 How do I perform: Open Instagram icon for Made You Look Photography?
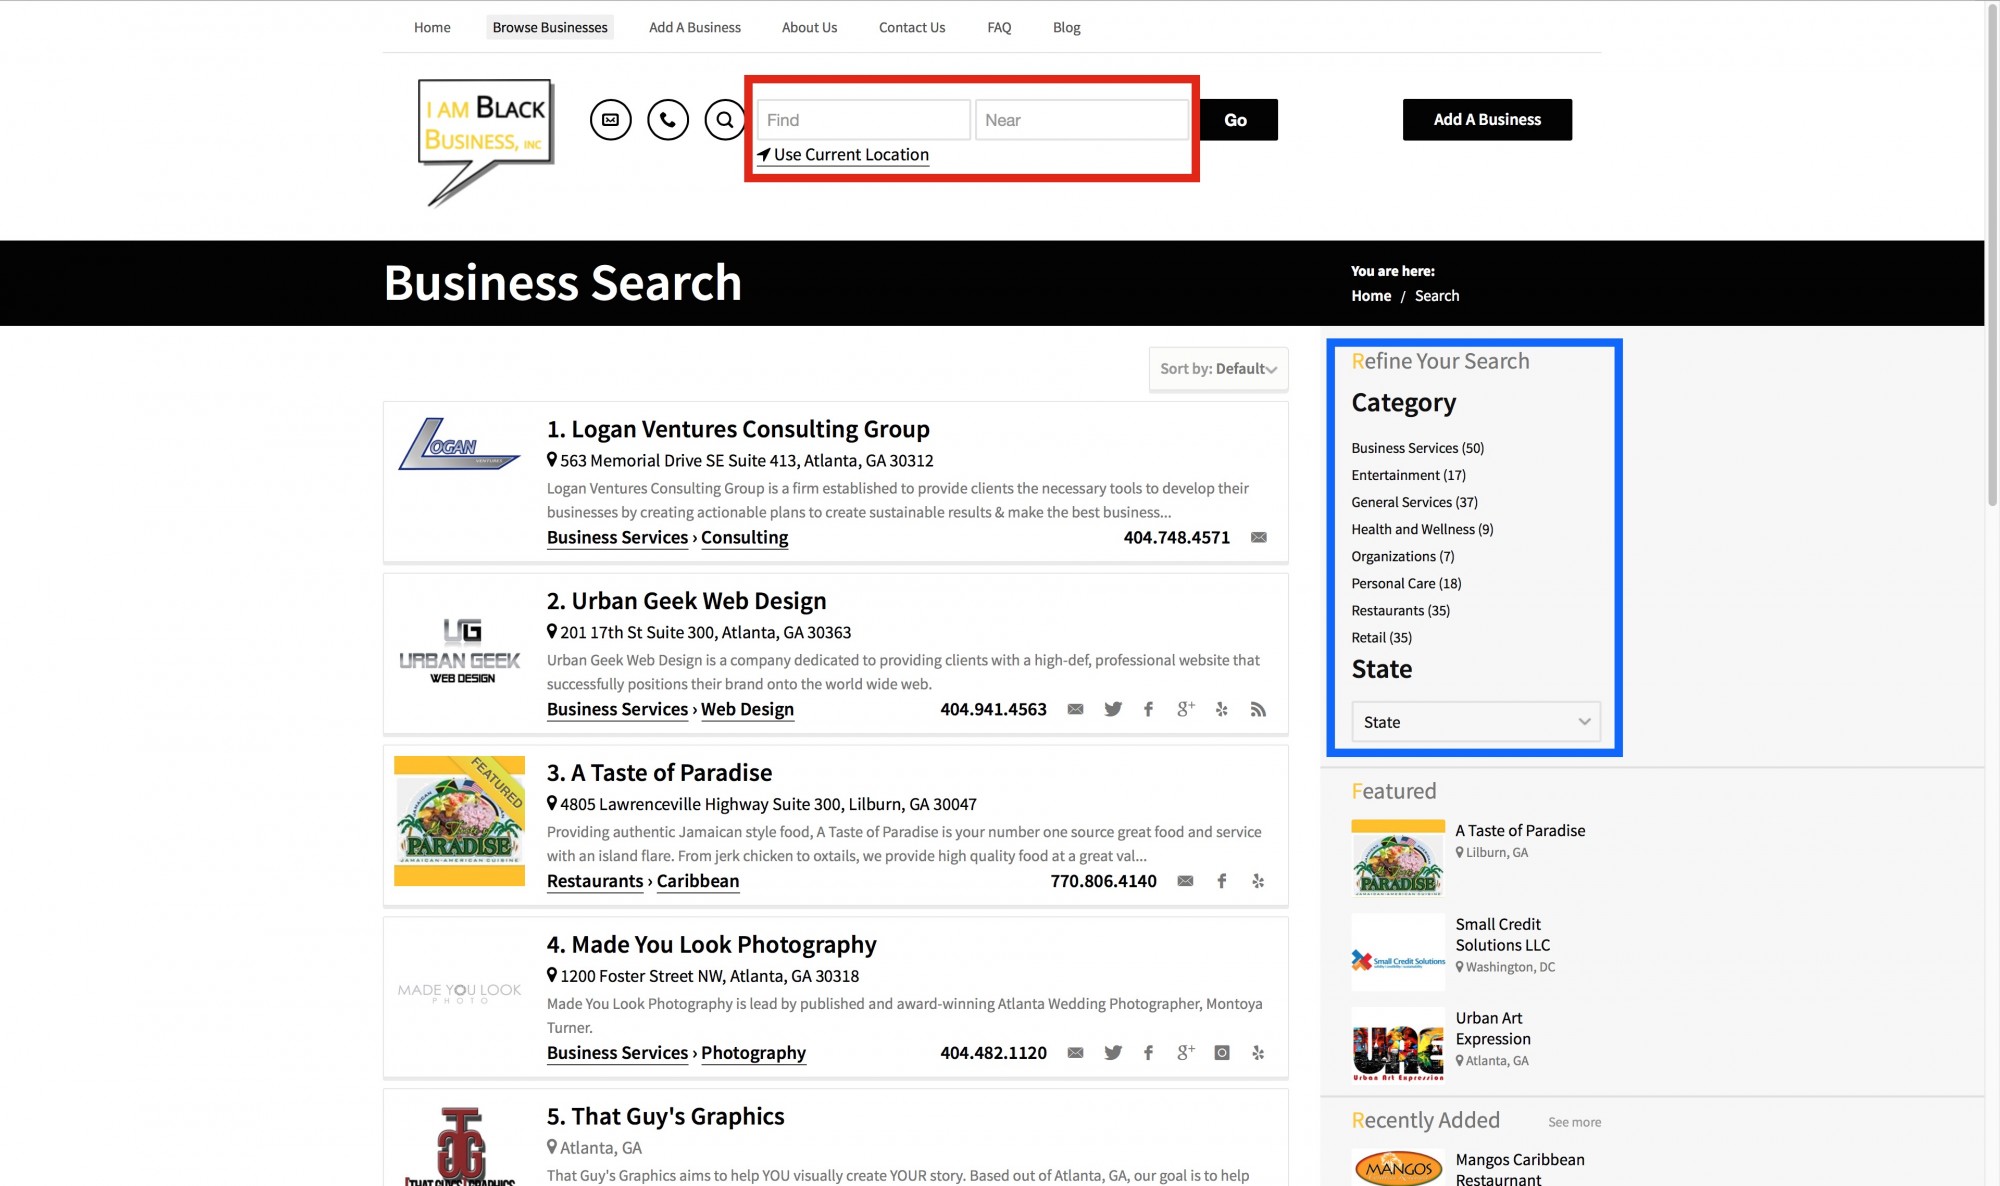click(1221, 1054)
